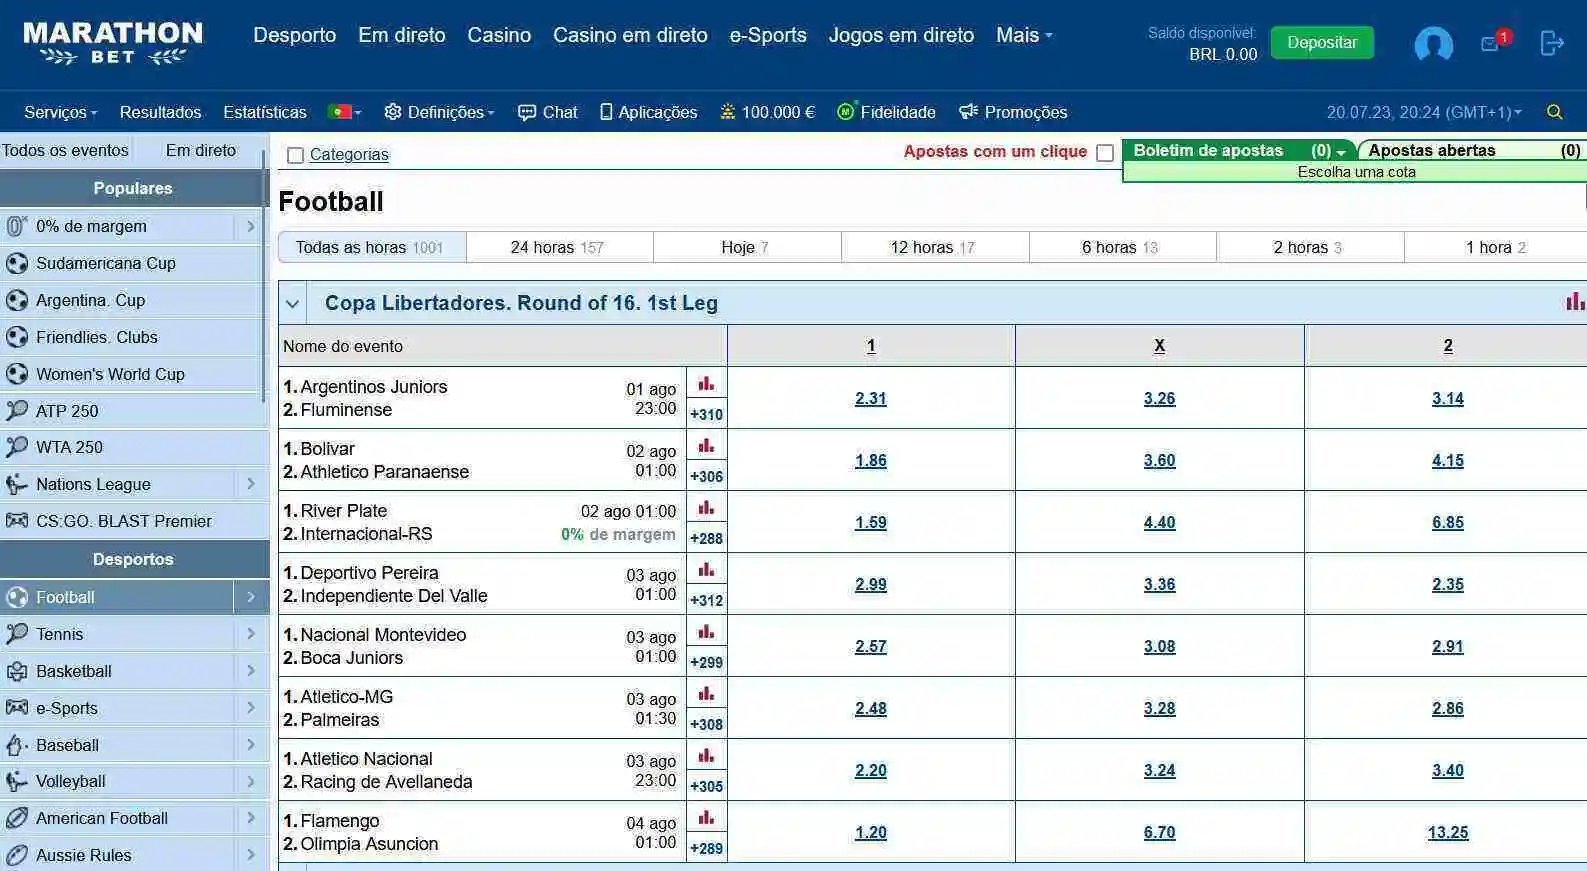
Task: Open the 100.000 € prize promotion
Action: point(767,112)
